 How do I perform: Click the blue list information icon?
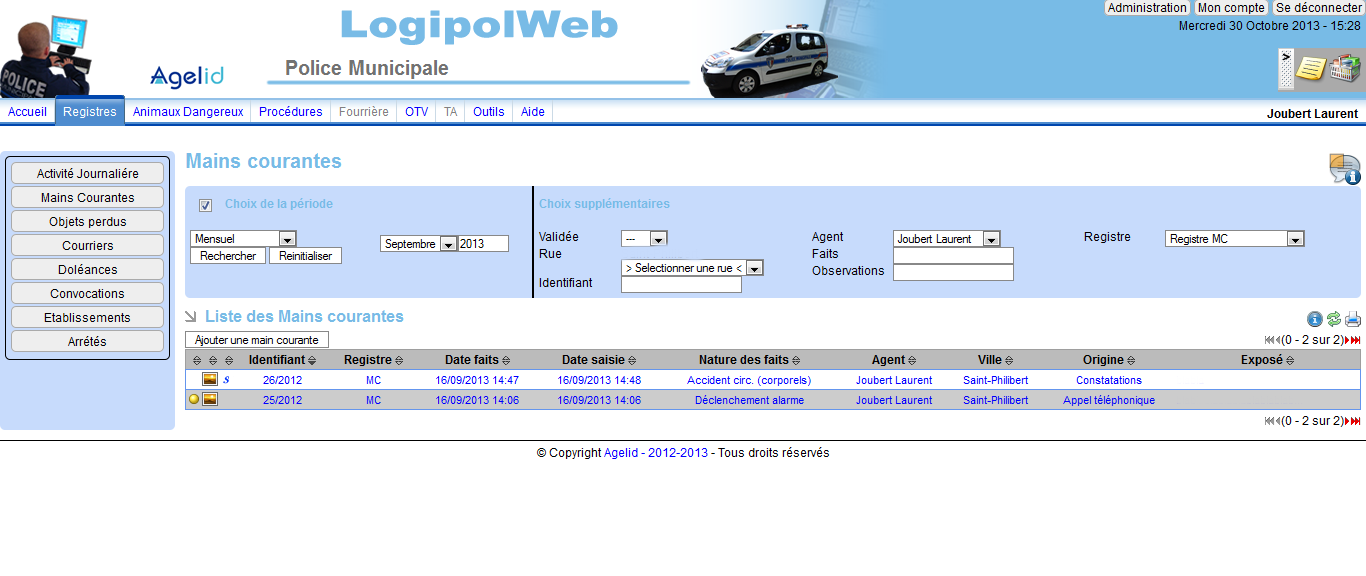[x=1315, y=319]
